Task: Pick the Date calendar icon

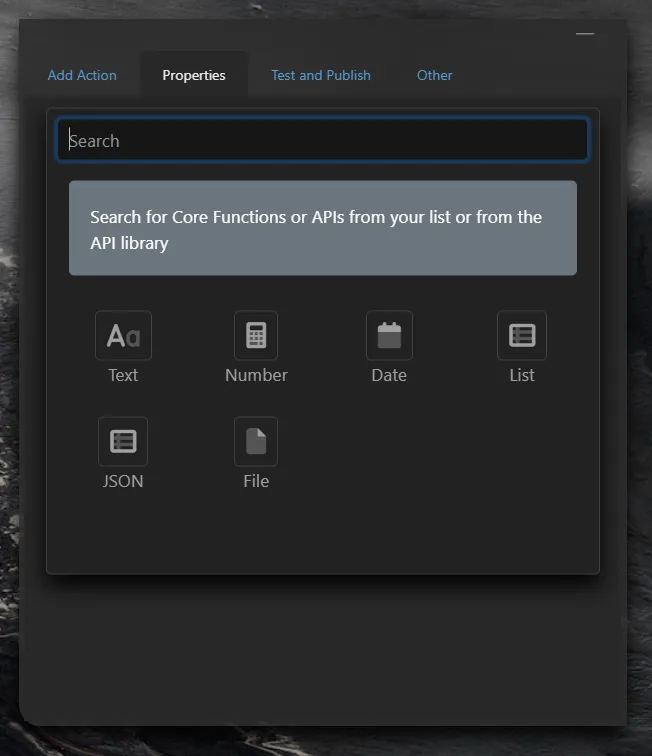Action: 389,336
